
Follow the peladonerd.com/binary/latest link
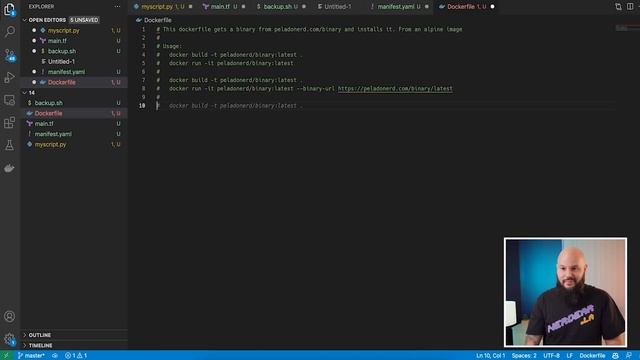pos(395,89)
